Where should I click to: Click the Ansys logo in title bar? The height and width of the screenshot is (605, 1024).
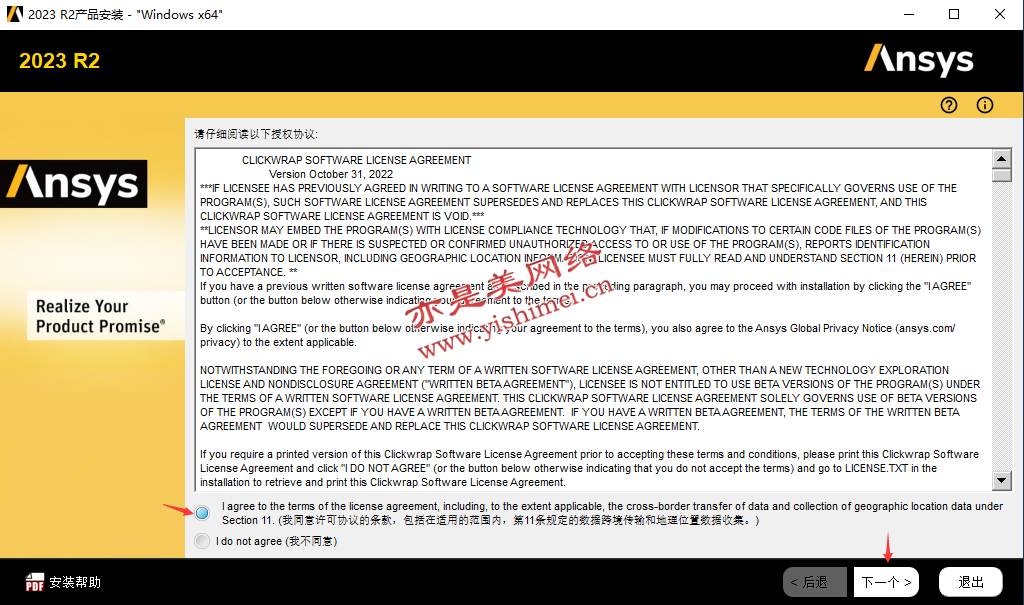[14, 14]
